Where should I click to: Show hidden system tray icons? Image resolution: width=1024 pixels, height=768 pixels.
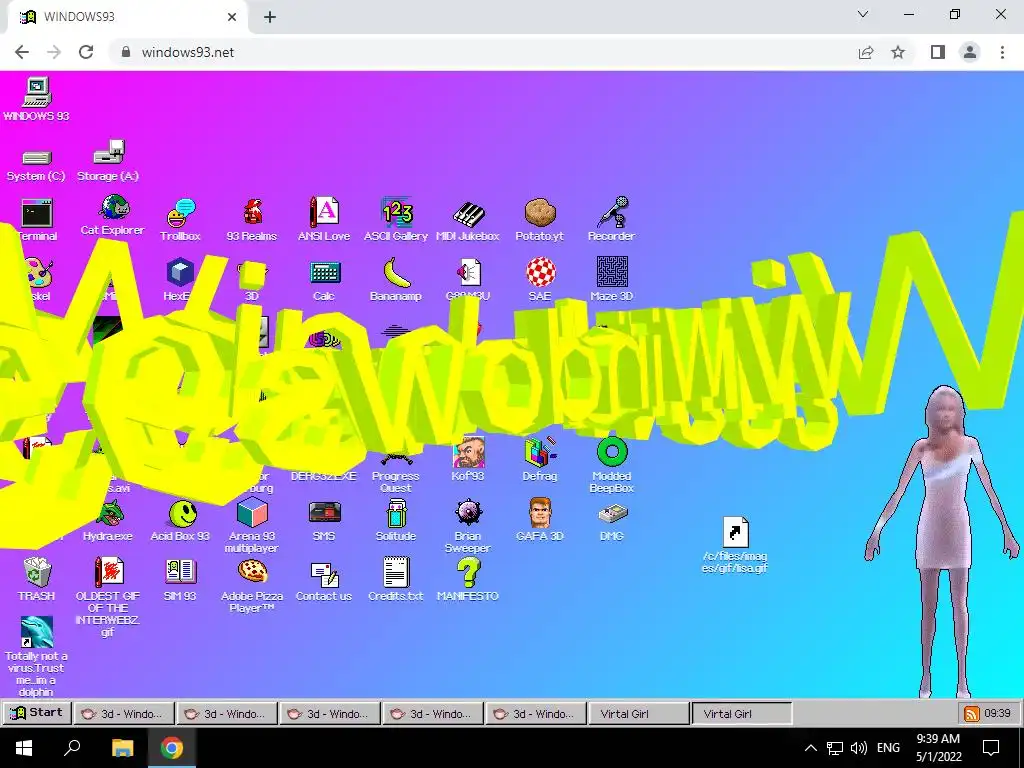click(x=810, y=748)
